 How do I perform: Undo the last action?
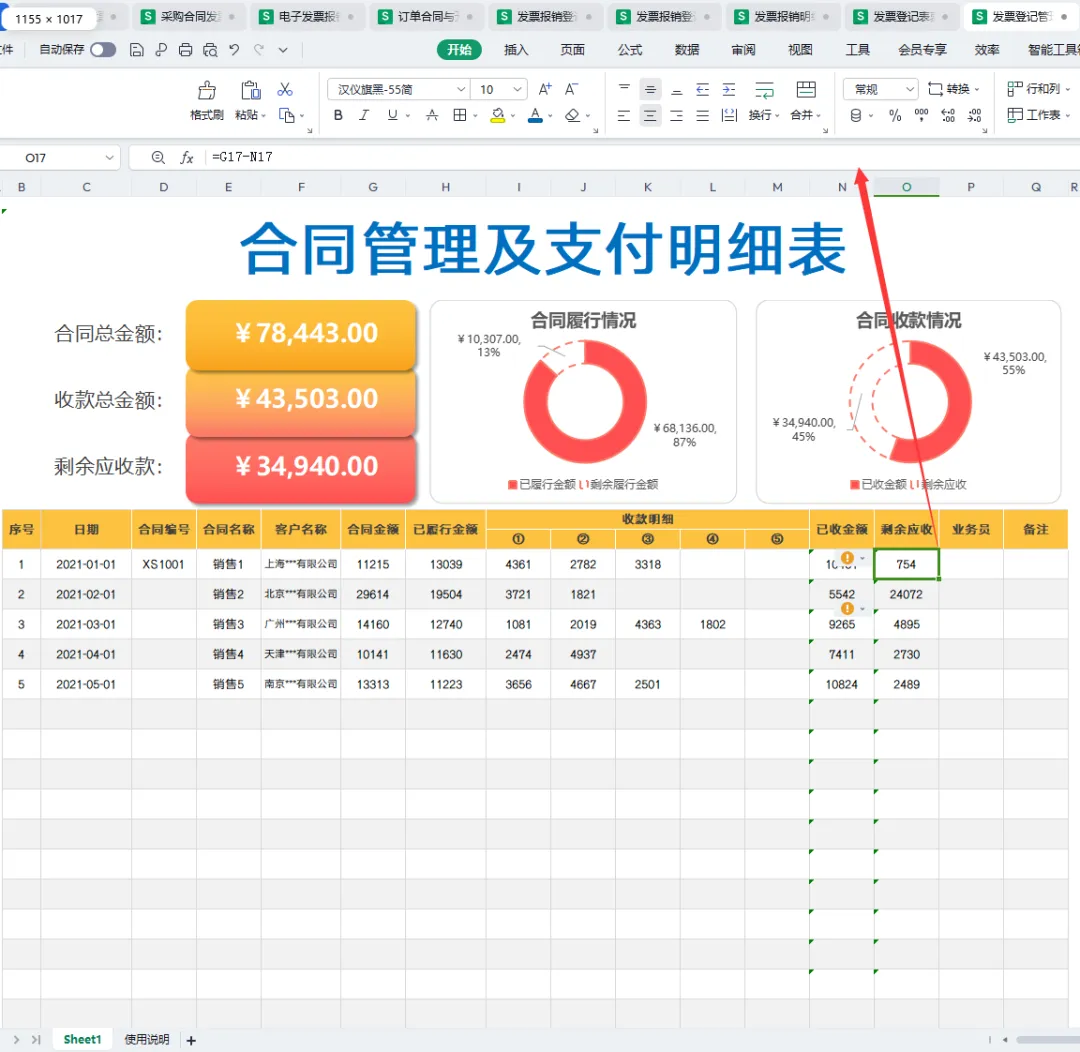pos(234,50)
